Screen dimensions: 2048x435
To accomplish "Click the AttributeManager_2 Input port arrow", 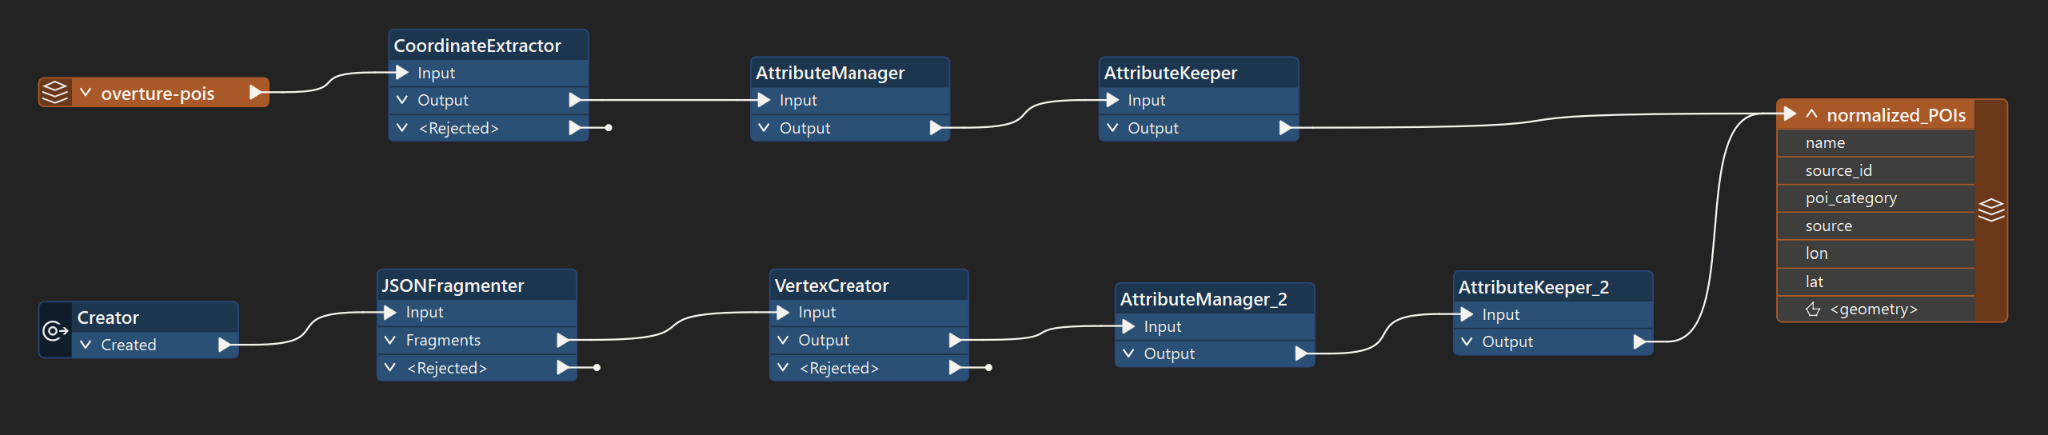I will click(x=1128, y=326).
